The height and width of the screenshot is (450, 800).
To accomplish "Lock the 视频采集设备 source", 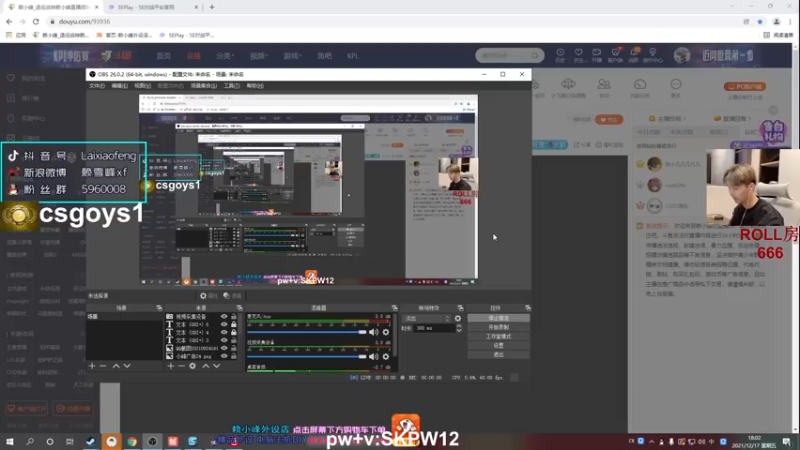I will pos(234,316).
